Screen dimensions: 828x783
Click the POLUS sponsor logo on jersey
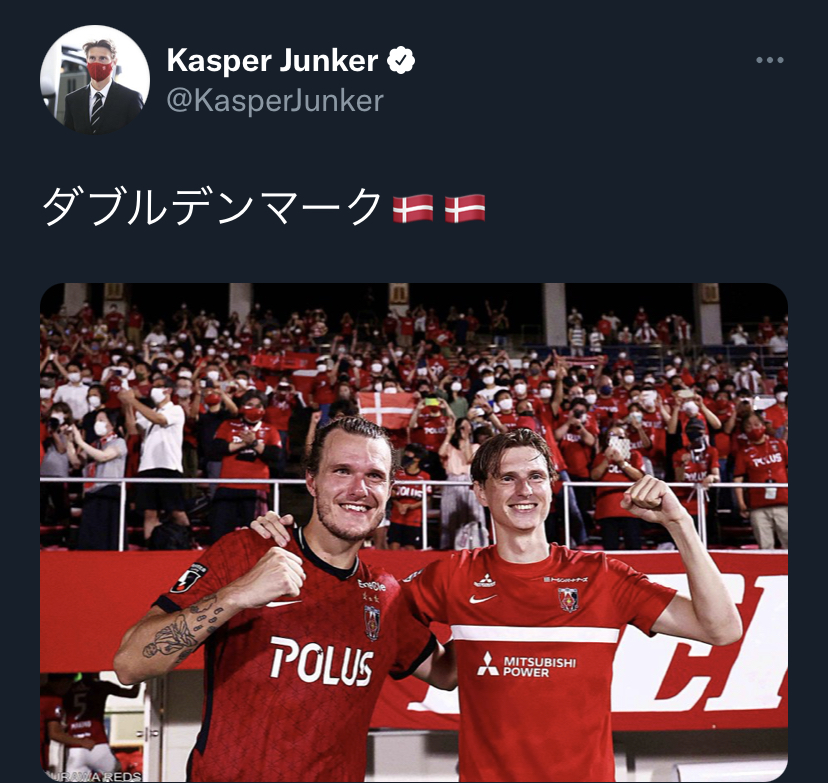pyautogui.click(x=322, y=662)
